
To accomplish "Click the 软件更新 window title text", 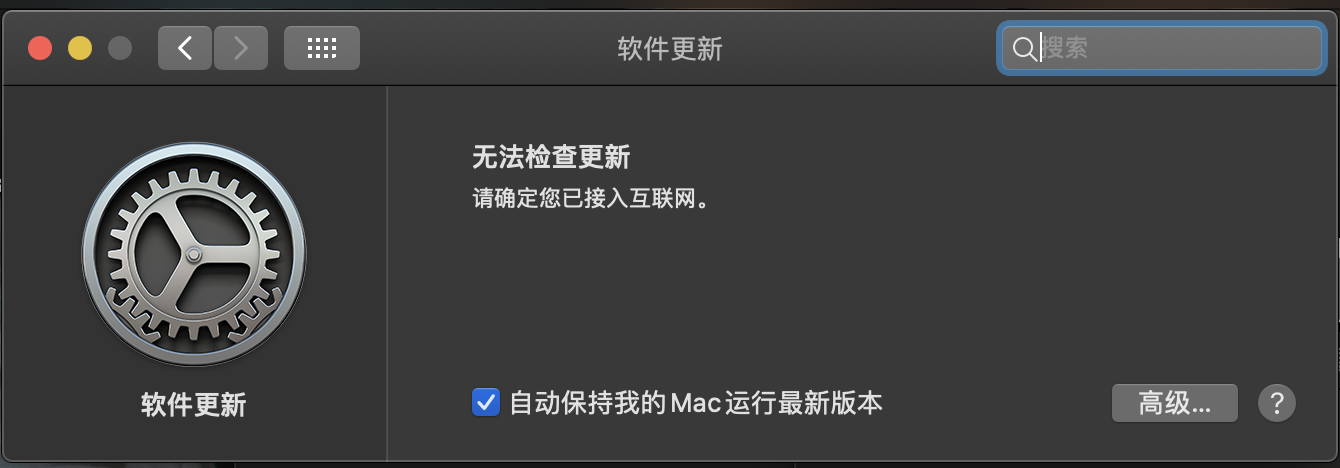I will click(670, 49).
